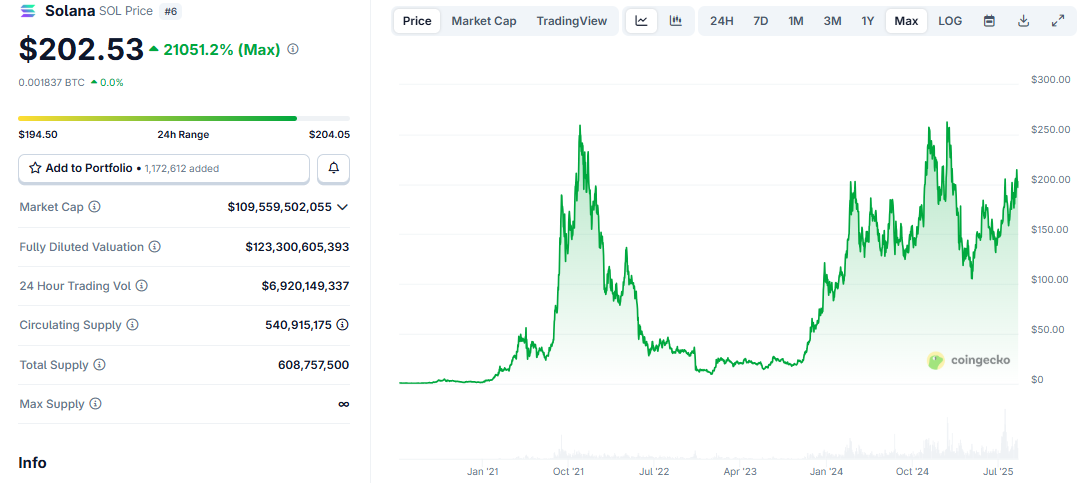The image size is (1092, 483).
Task: Show 24 Hour Trading Vol info icon
Action: point(141,285)
